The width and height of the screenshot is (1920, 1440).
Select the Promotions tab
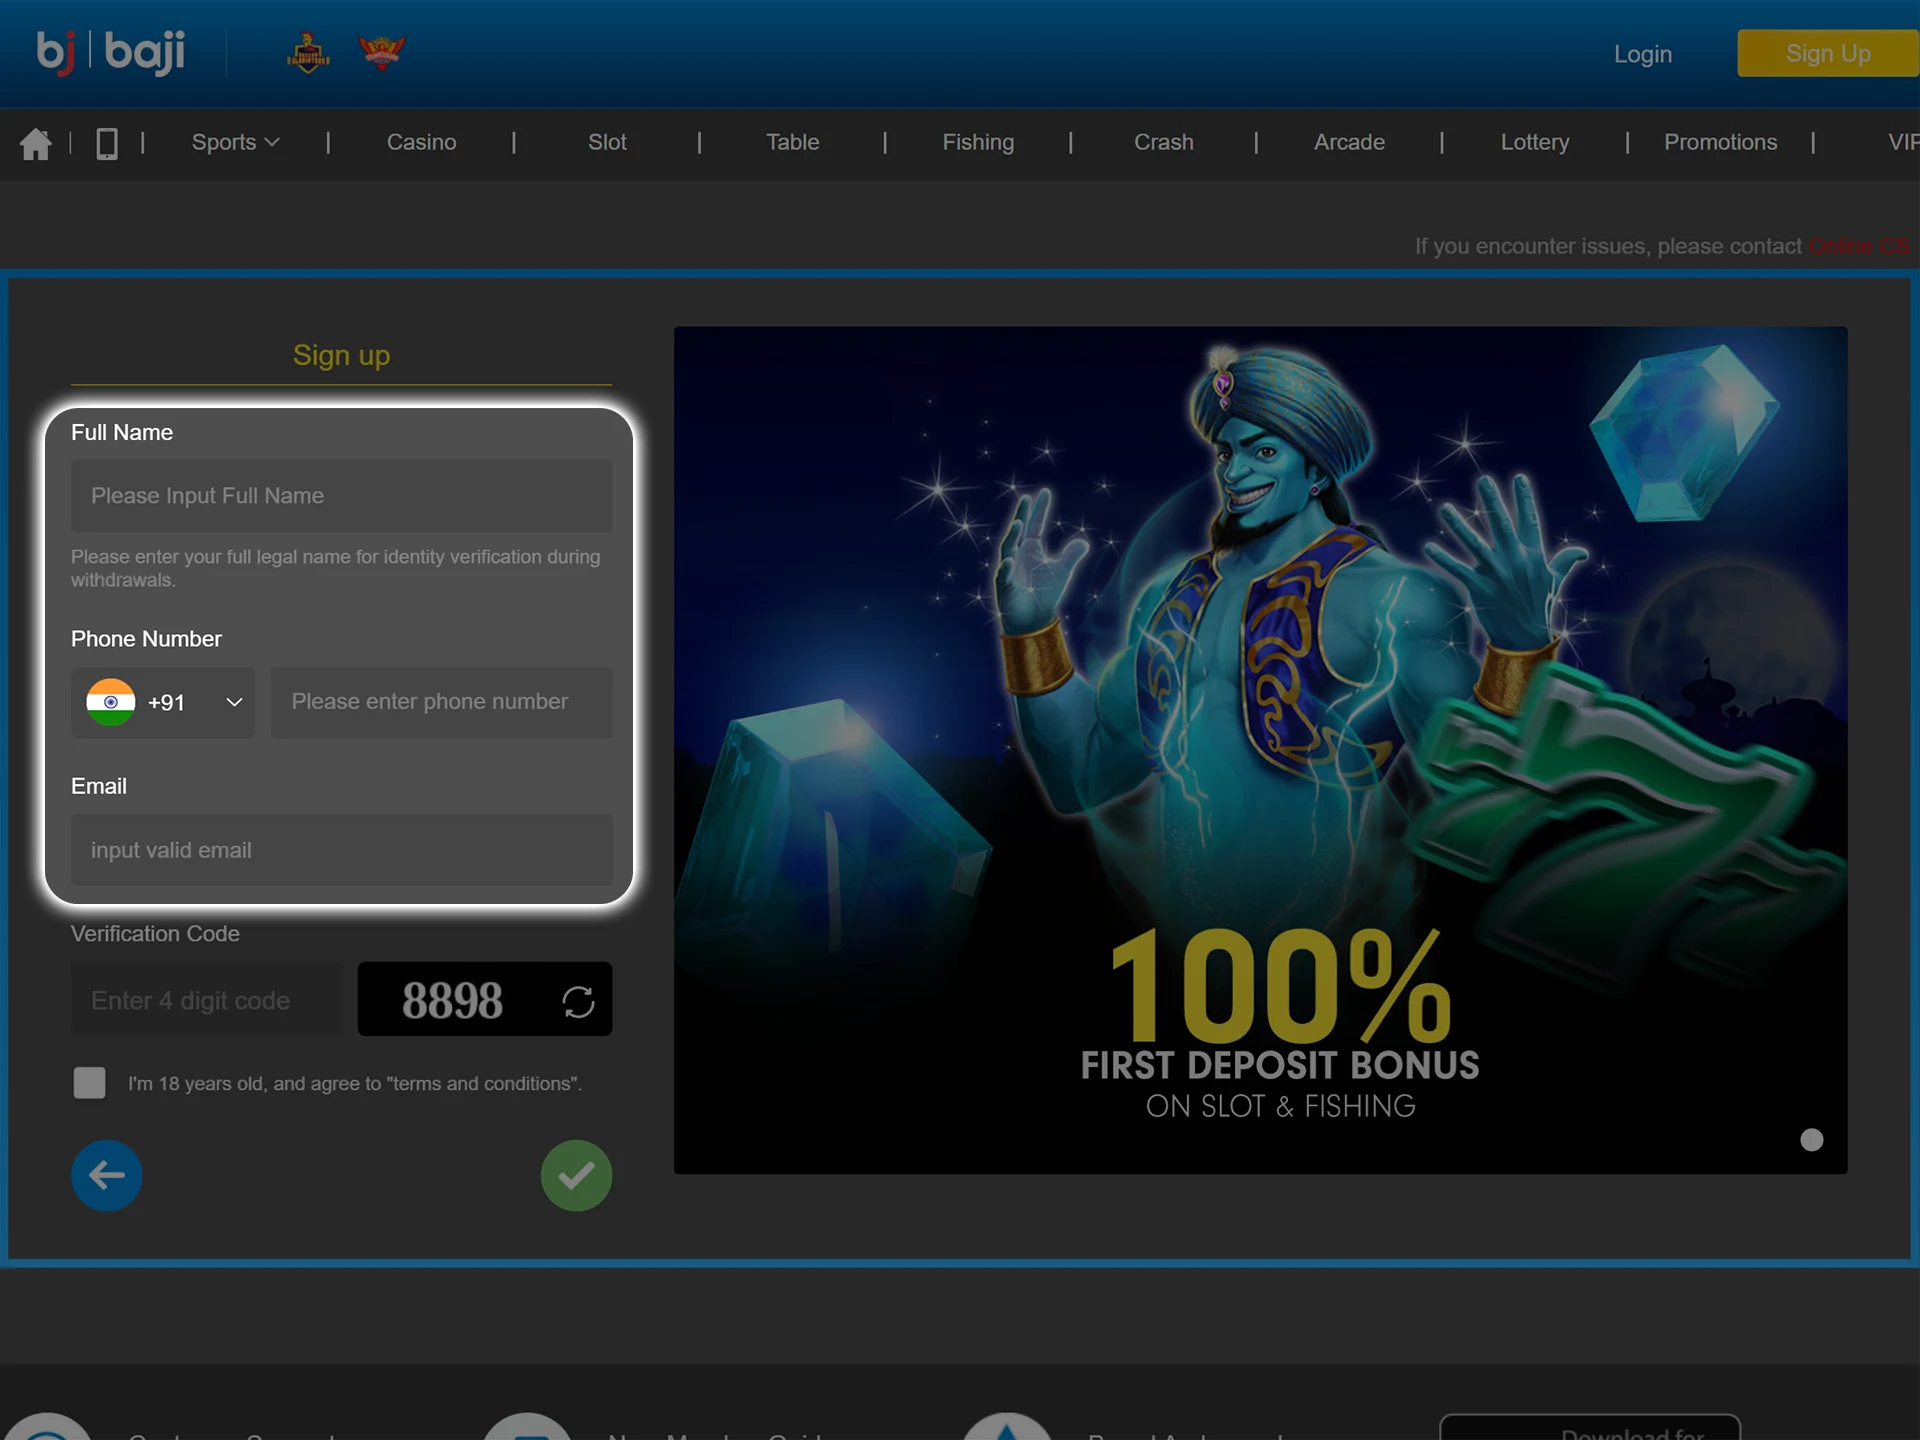[1719, 142]
